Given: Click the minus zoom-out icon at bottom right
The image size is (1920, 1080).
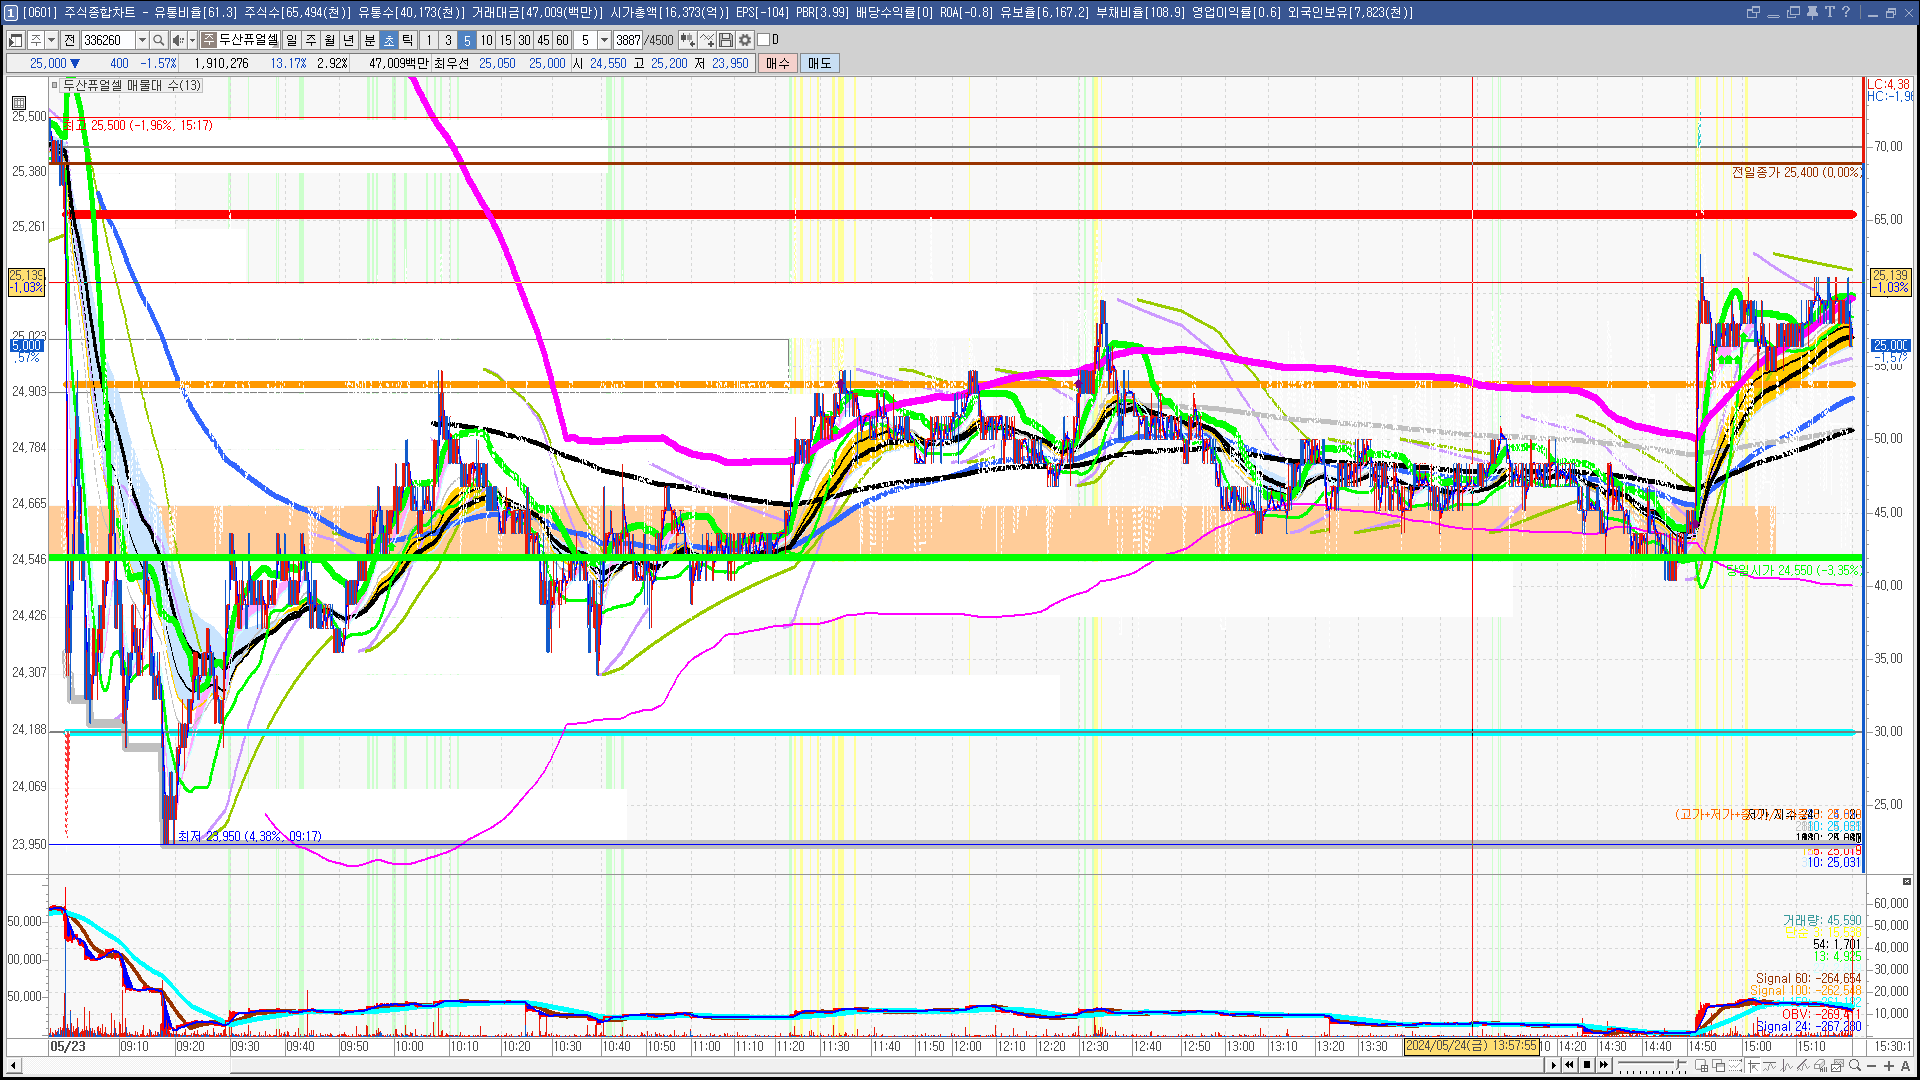Looking at the screenshot, I should 1872,1066.
